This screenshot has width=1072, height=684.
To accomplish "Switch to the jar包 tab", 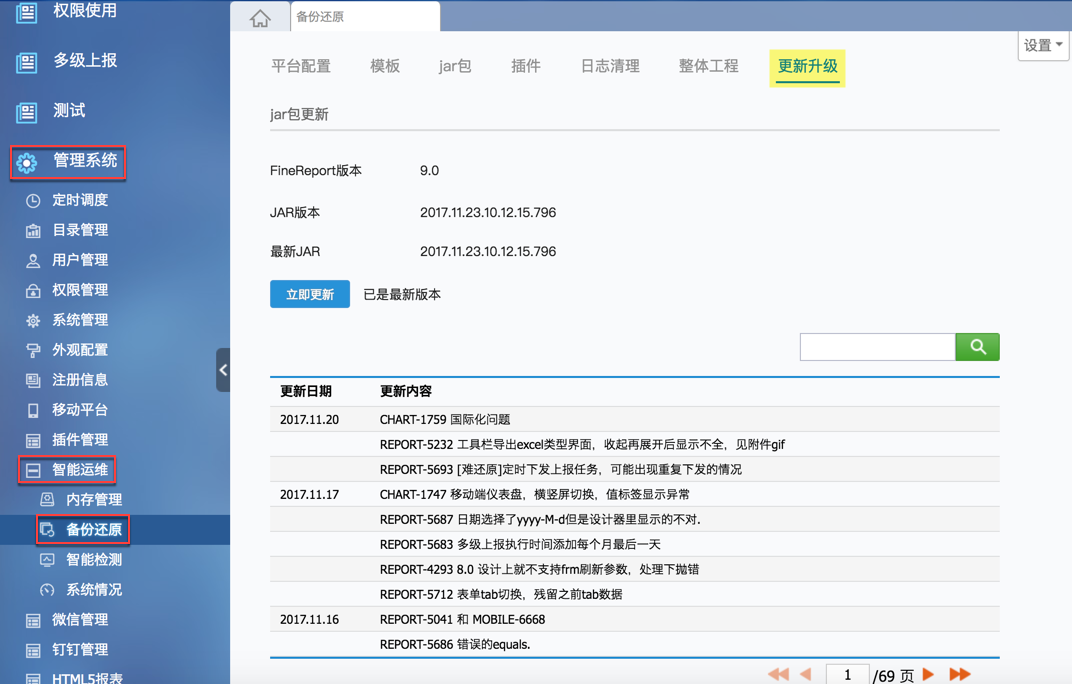I will point(455,66).
